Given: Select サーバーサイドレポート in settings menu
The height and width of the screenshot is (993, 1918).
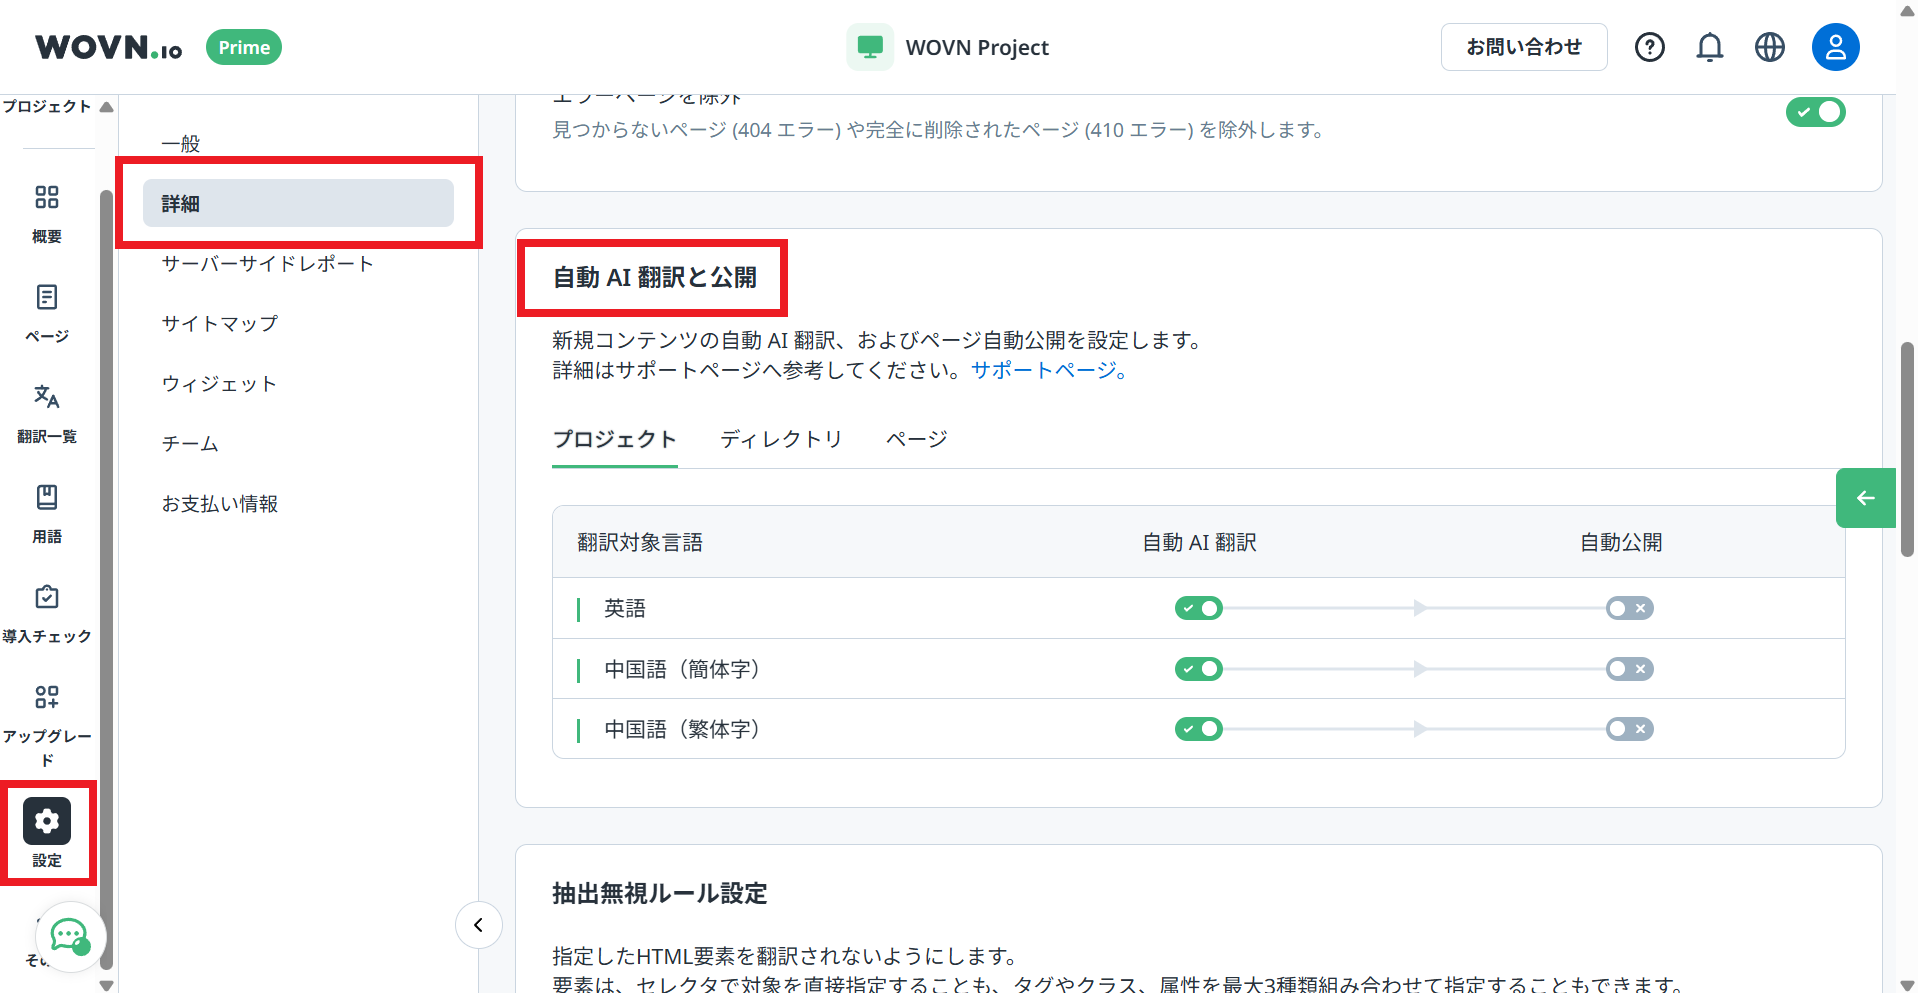Looking at the screenshot, I should [x=267, y=263].
